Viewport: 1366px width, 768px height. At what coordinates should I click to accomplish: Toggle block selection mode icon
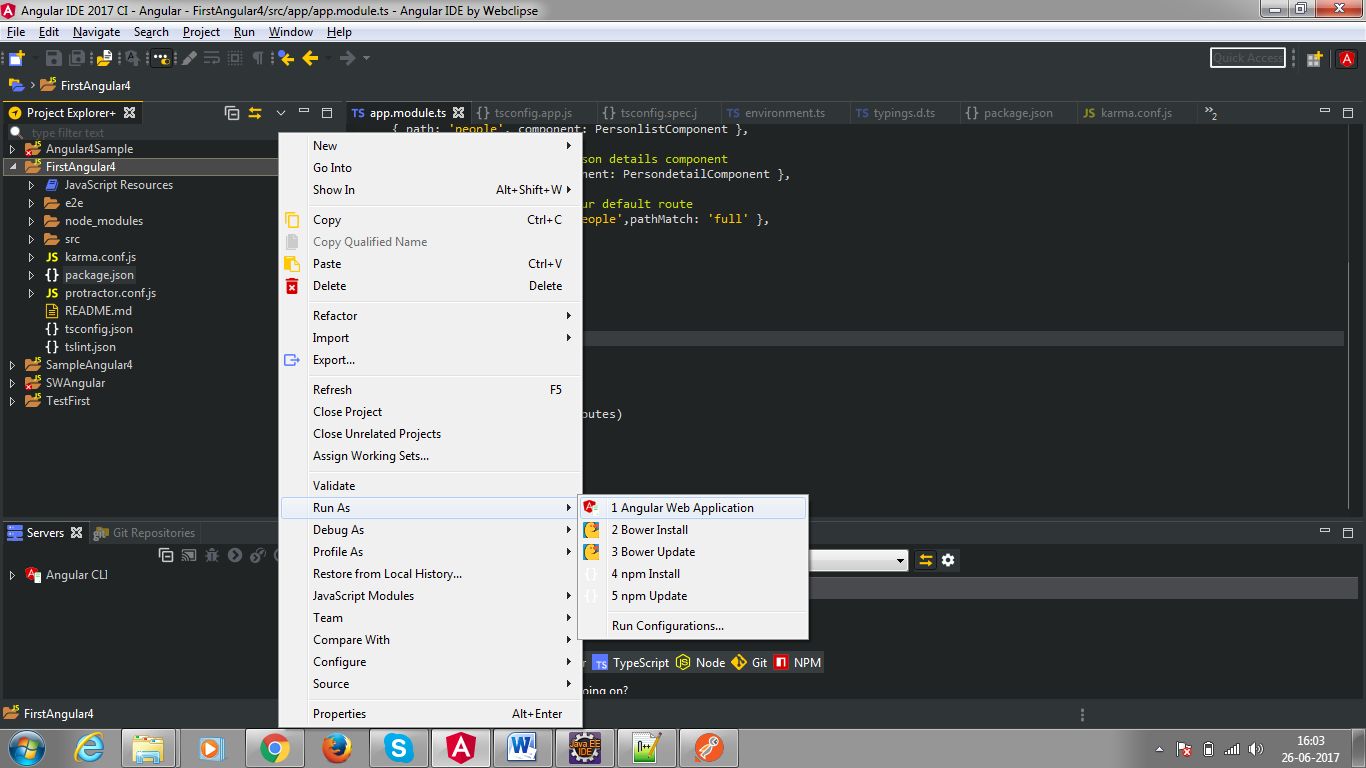click(x=235, y=58)
